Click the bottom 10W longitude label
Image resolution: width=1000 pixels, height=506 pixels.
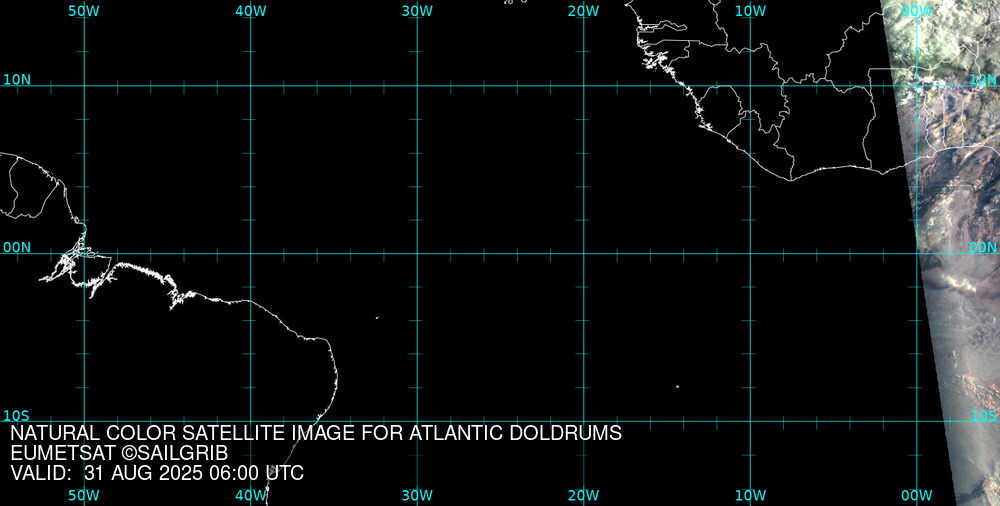(750, 495)
